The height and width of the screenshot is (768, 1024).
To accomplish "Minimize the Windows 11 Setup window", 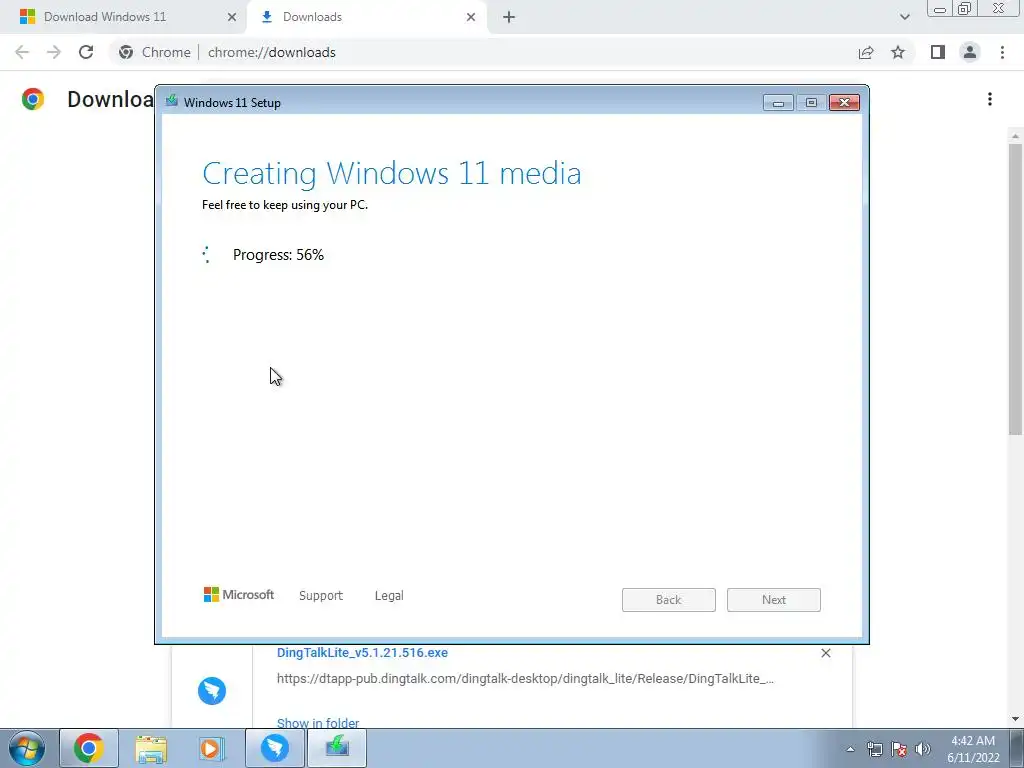I will [x=778, y=103].
